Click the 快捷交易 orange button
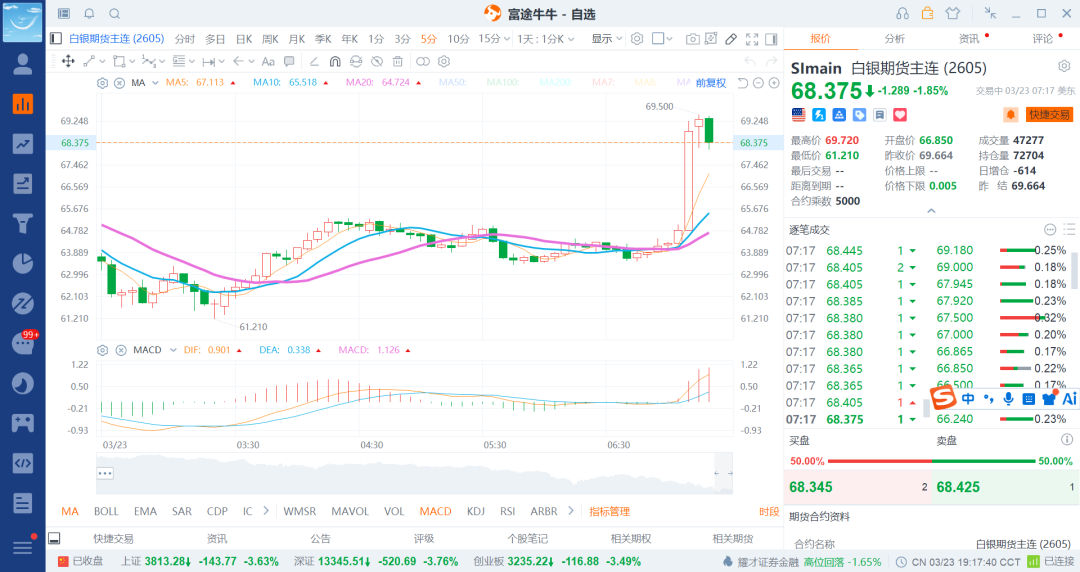Viewport: 1080px width, 572px height. point(1049,115)
